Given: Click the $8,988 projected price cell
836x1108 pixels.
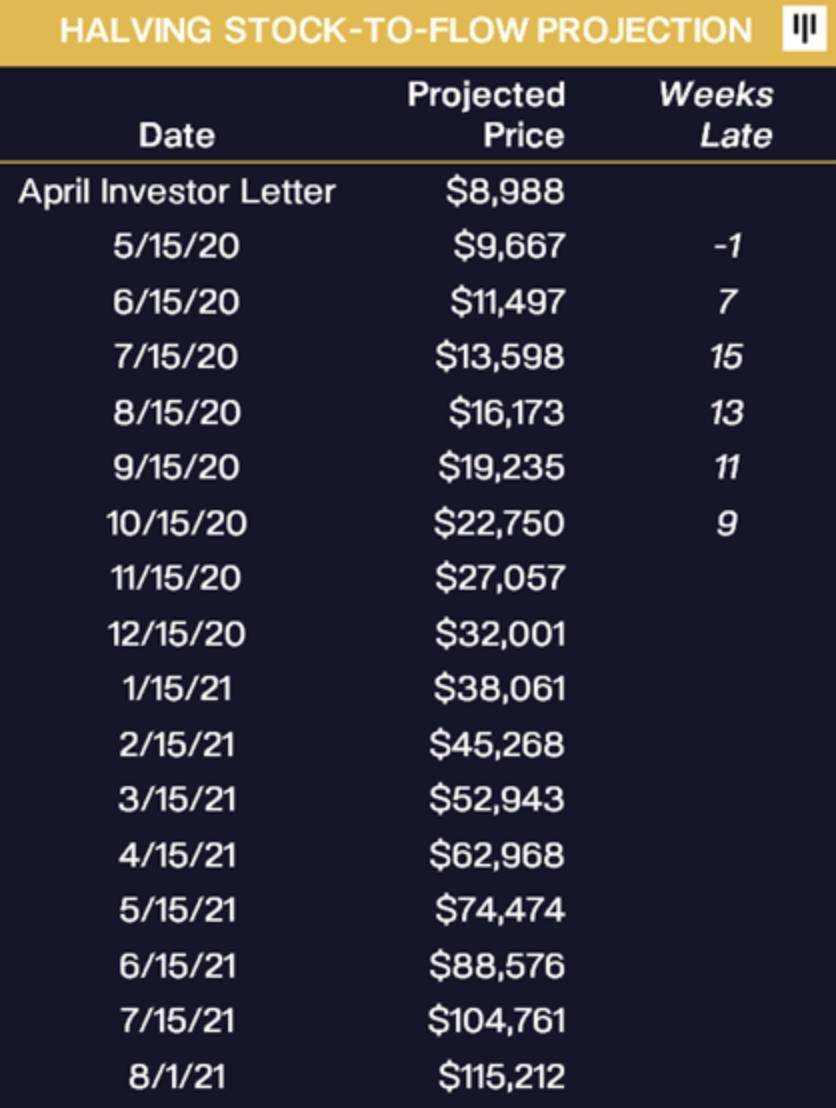Looking at the screenshot, I should [504, 192].
